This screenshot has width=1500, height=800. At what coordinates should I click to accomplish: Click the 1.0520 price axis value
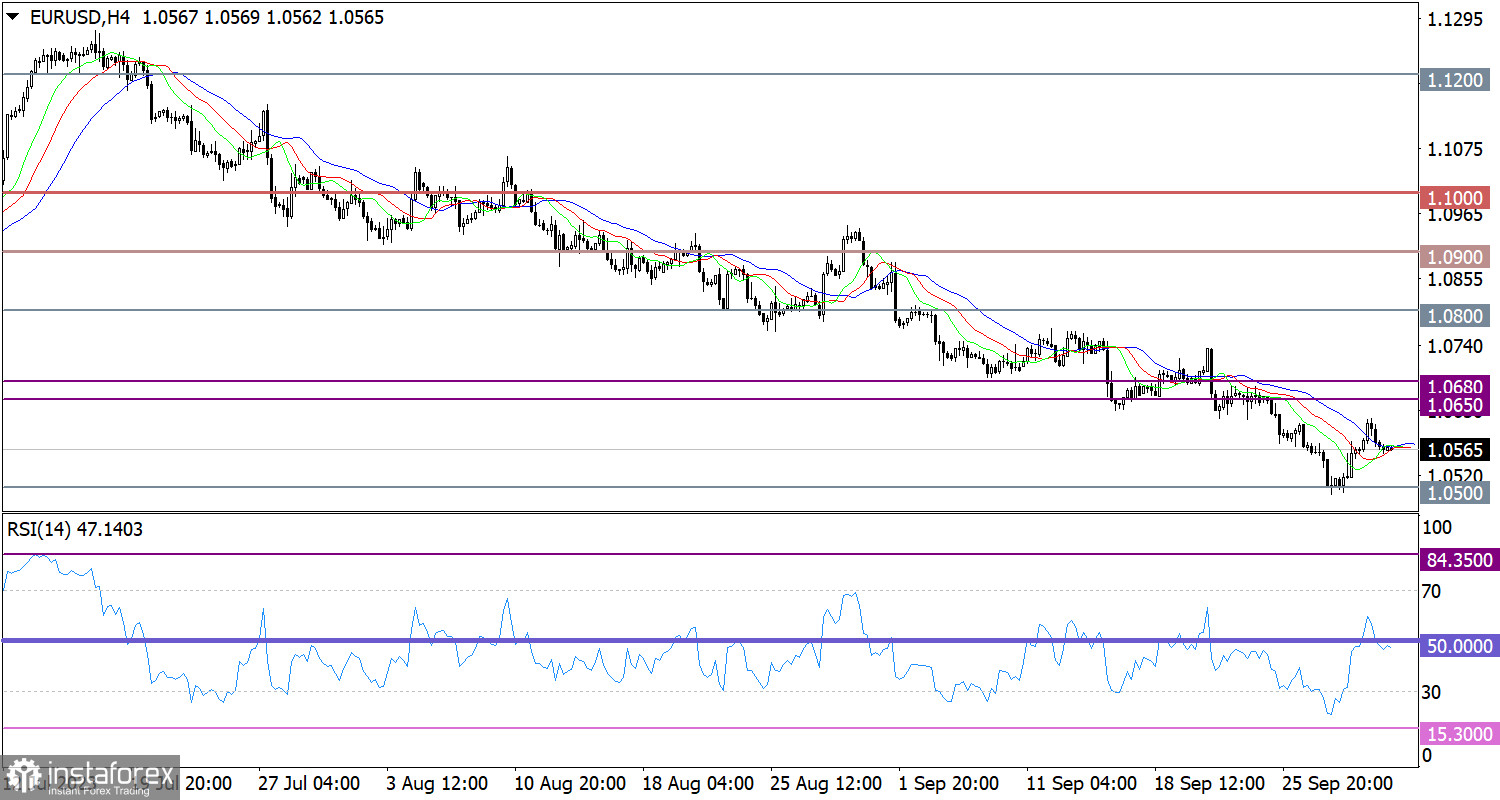[1455, 475]
